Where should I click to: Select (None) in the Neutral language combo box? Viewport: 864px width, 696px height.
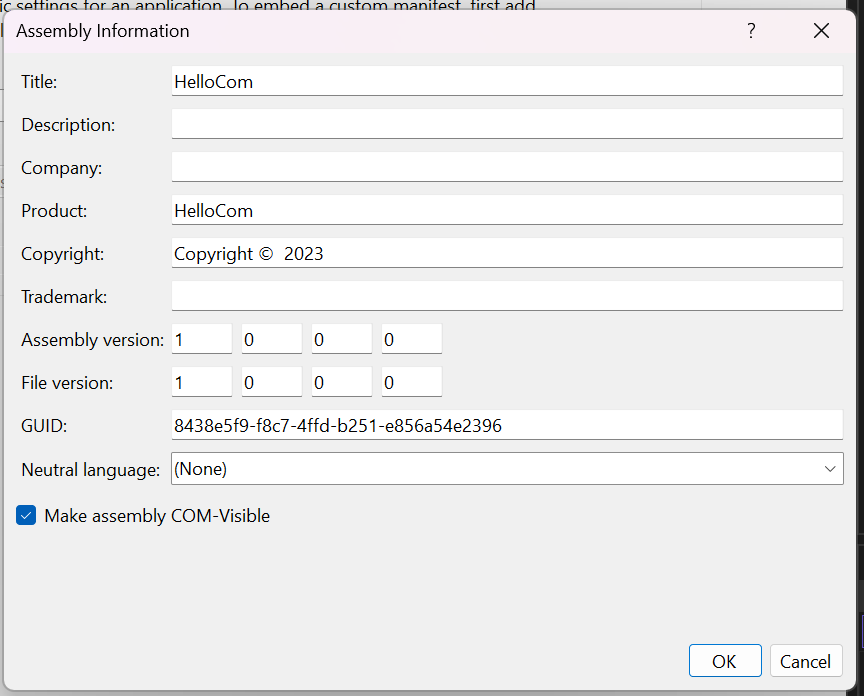pyautogui.click(x=507, y=468)
